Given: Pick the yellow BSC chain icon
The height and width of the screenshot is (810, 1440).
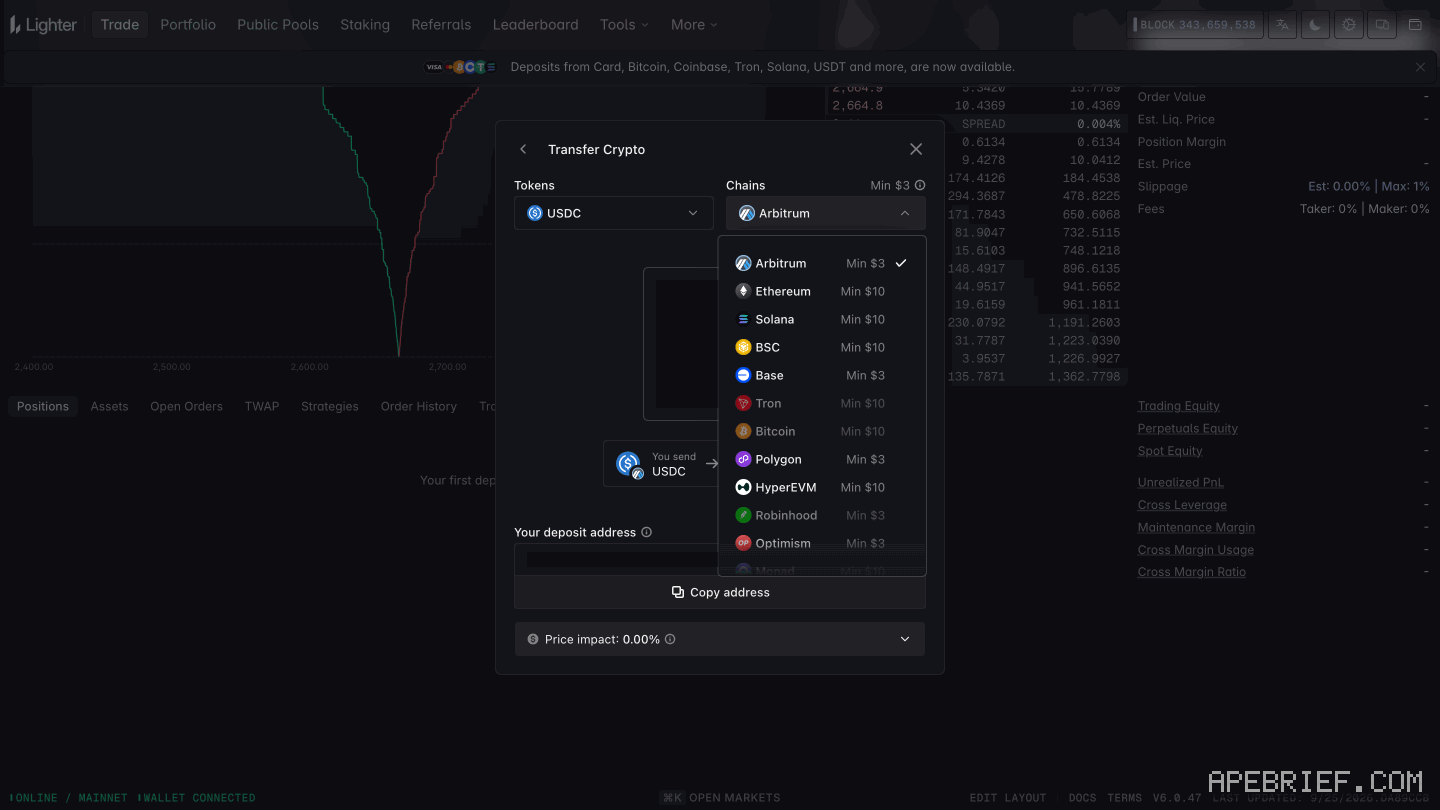Looking at the screenshot, I should pyautogui.click(x=743, y=347).
